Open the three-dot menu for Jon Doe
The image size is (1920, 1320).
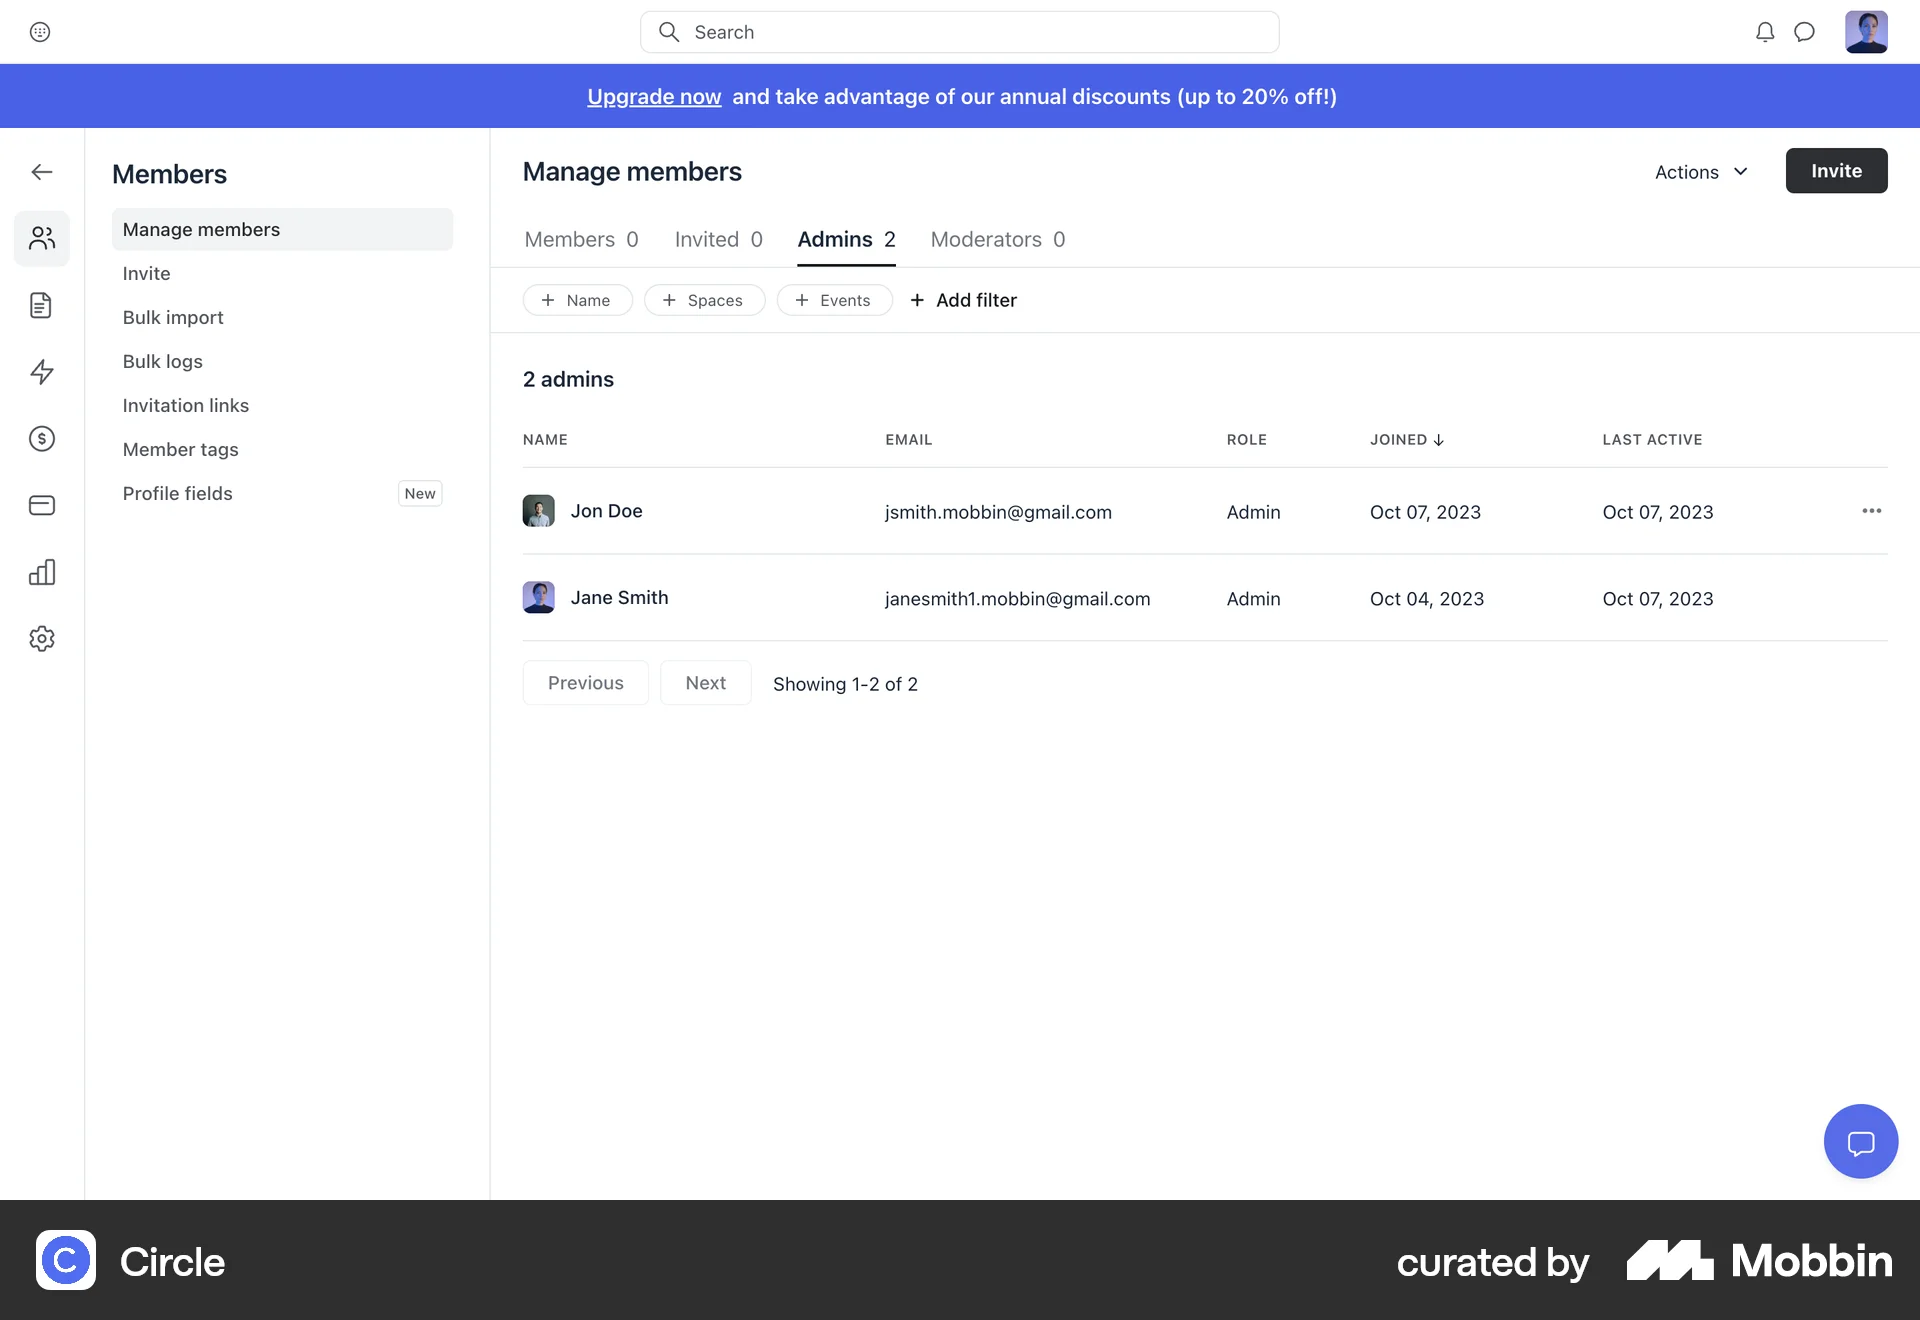(x=1872, y=511)
